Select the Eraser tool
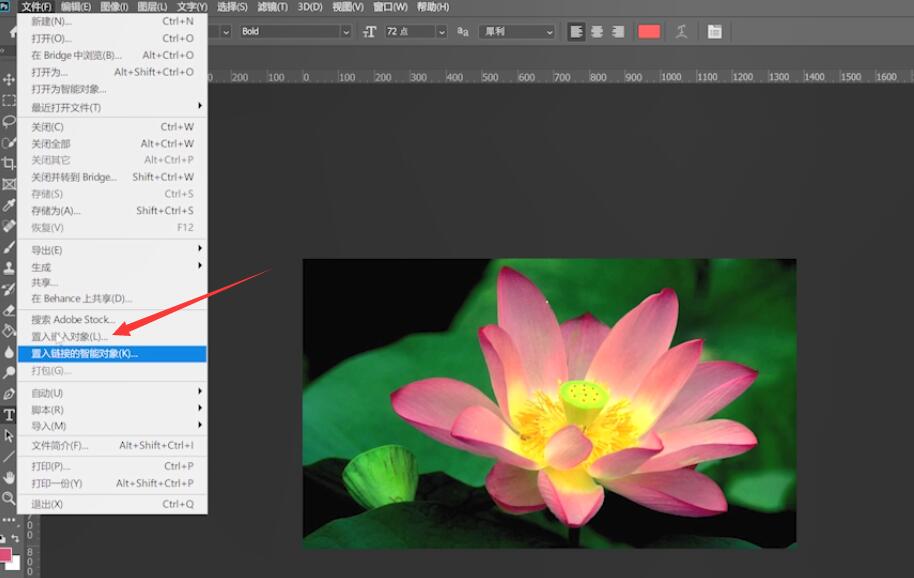Viewport: 914px width, 578px height. pos(9,310)
